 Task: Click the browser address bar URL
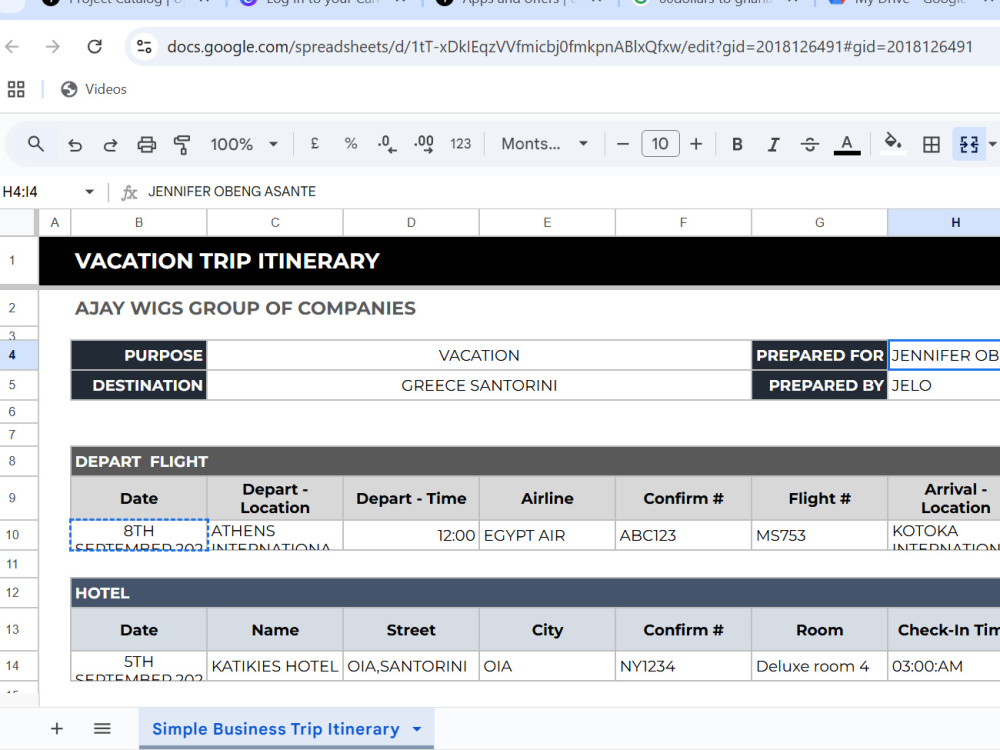pyautogui.click(x=570, y=47)
